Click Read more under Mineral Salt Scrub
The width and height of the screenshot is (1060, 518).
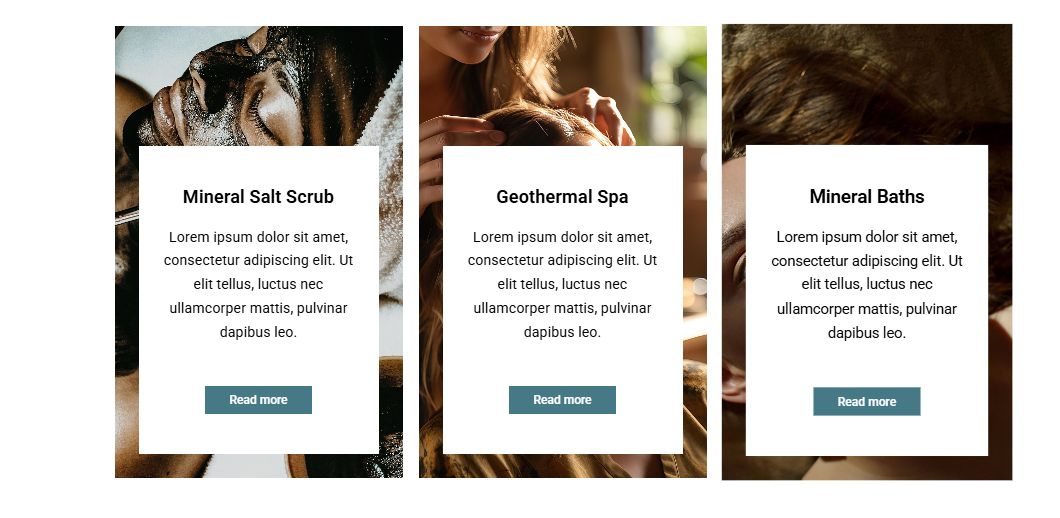click(x=258, y=400)
